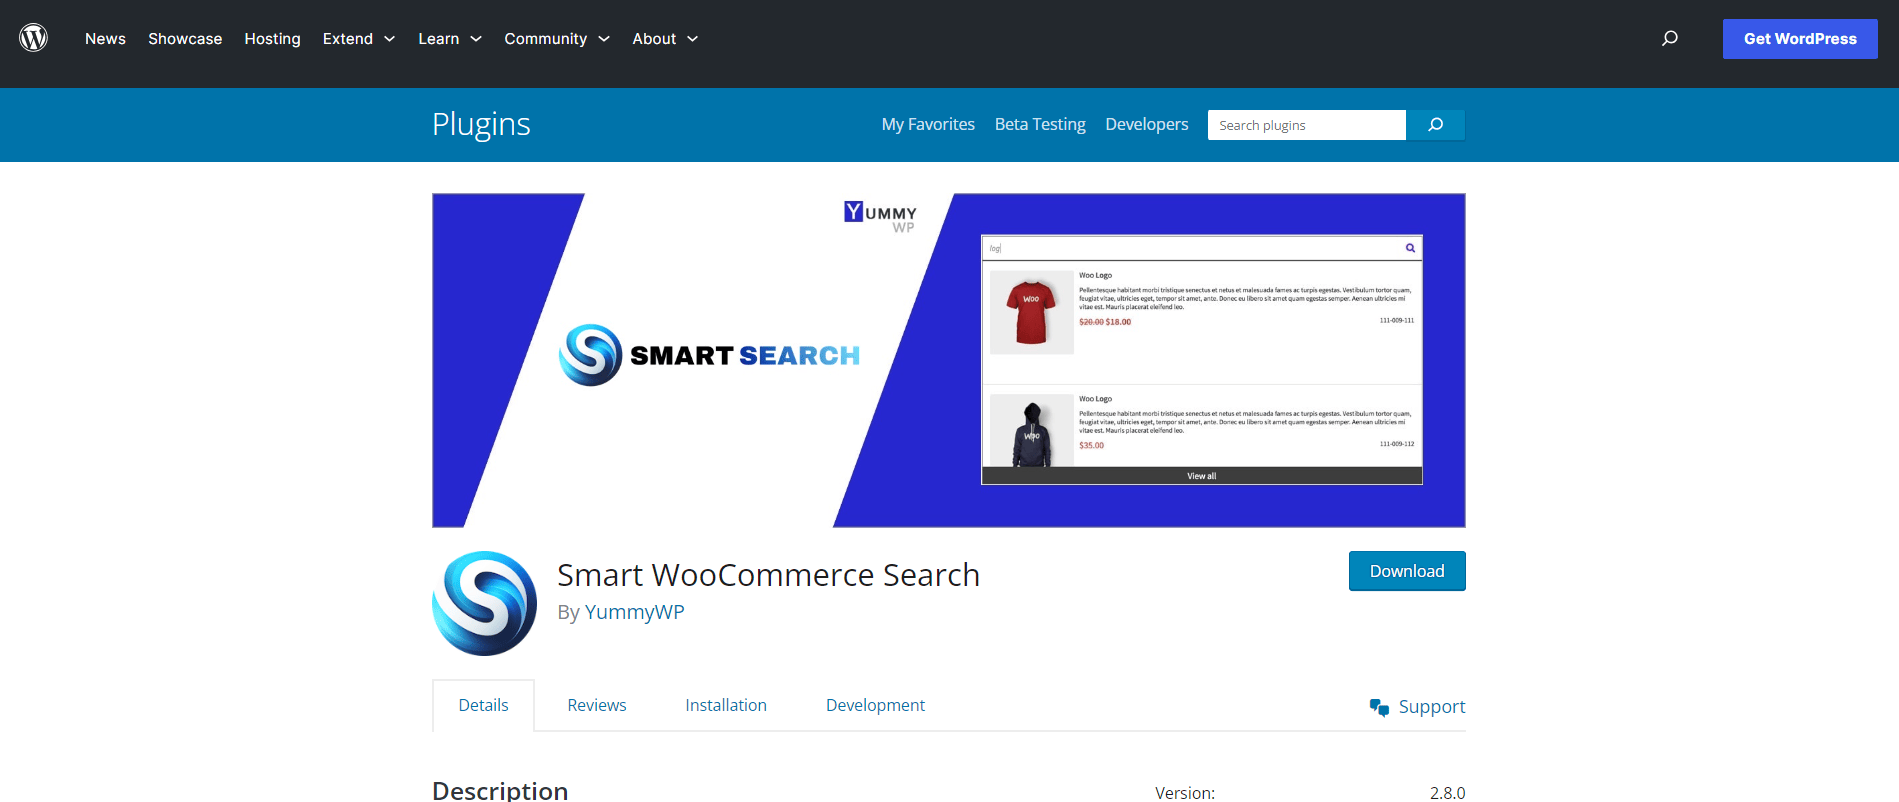Open the Community menu label

tap(545, 39)
